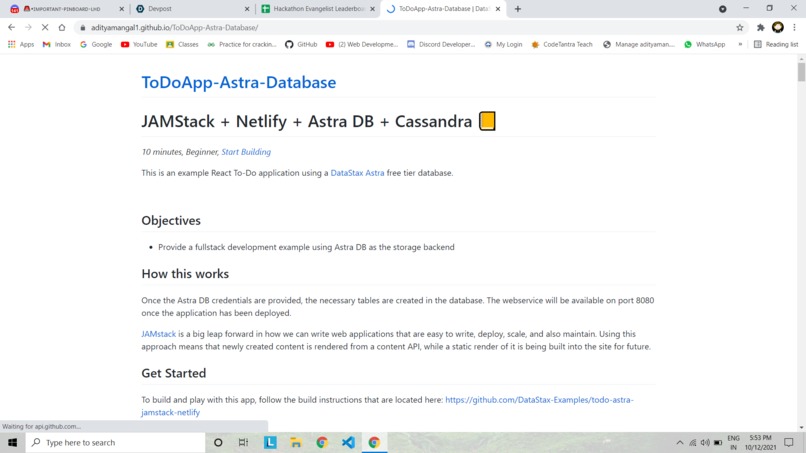This screenshot has width=806, height=453.
Task: Open Cortana circle on the taskbar
Action: (x=218, y=442)
